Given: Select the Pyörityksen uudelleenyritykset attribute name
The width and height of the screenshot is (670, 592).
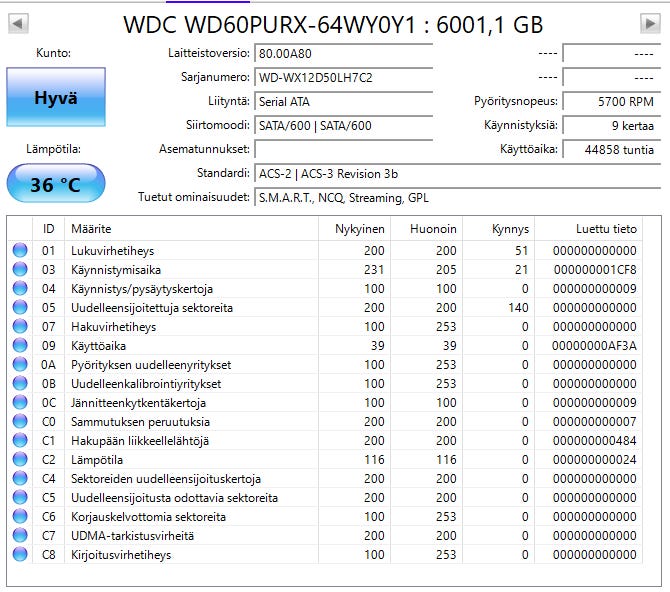Looking at the screenshot, I should (x=151, y=365).
